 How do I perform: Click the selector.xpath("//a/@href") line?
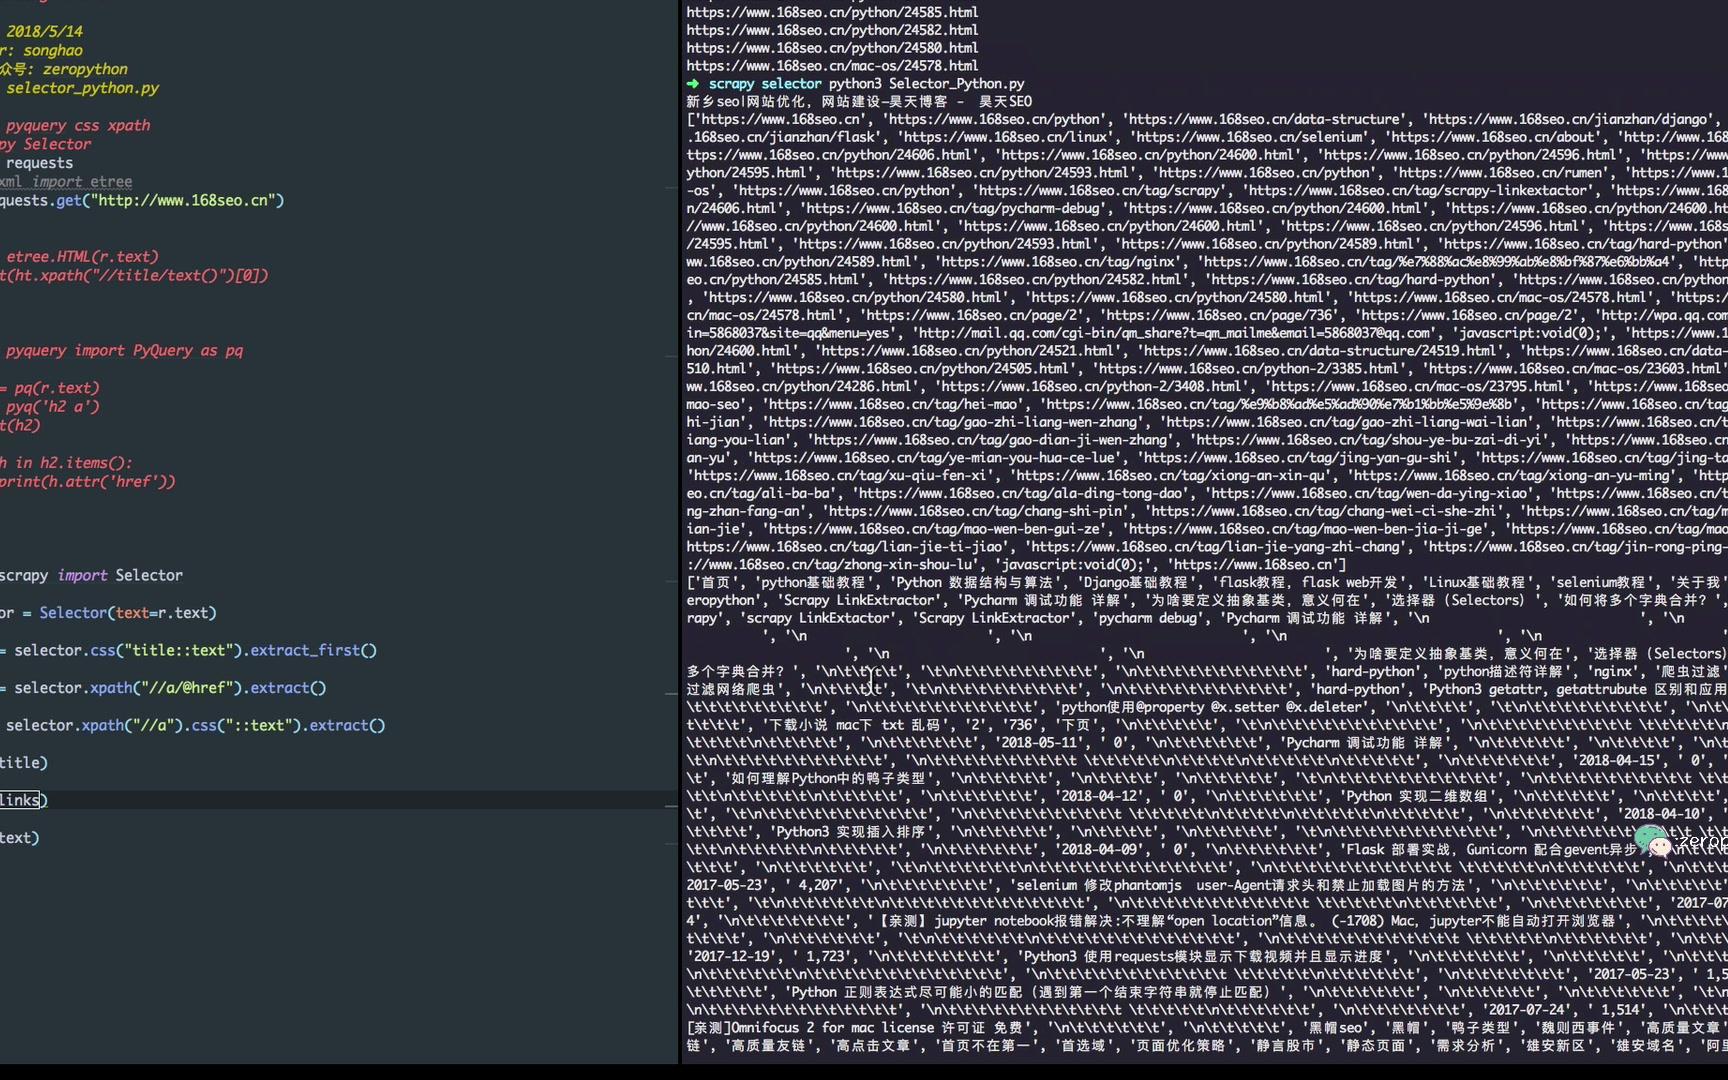click(x=165, y=687)
